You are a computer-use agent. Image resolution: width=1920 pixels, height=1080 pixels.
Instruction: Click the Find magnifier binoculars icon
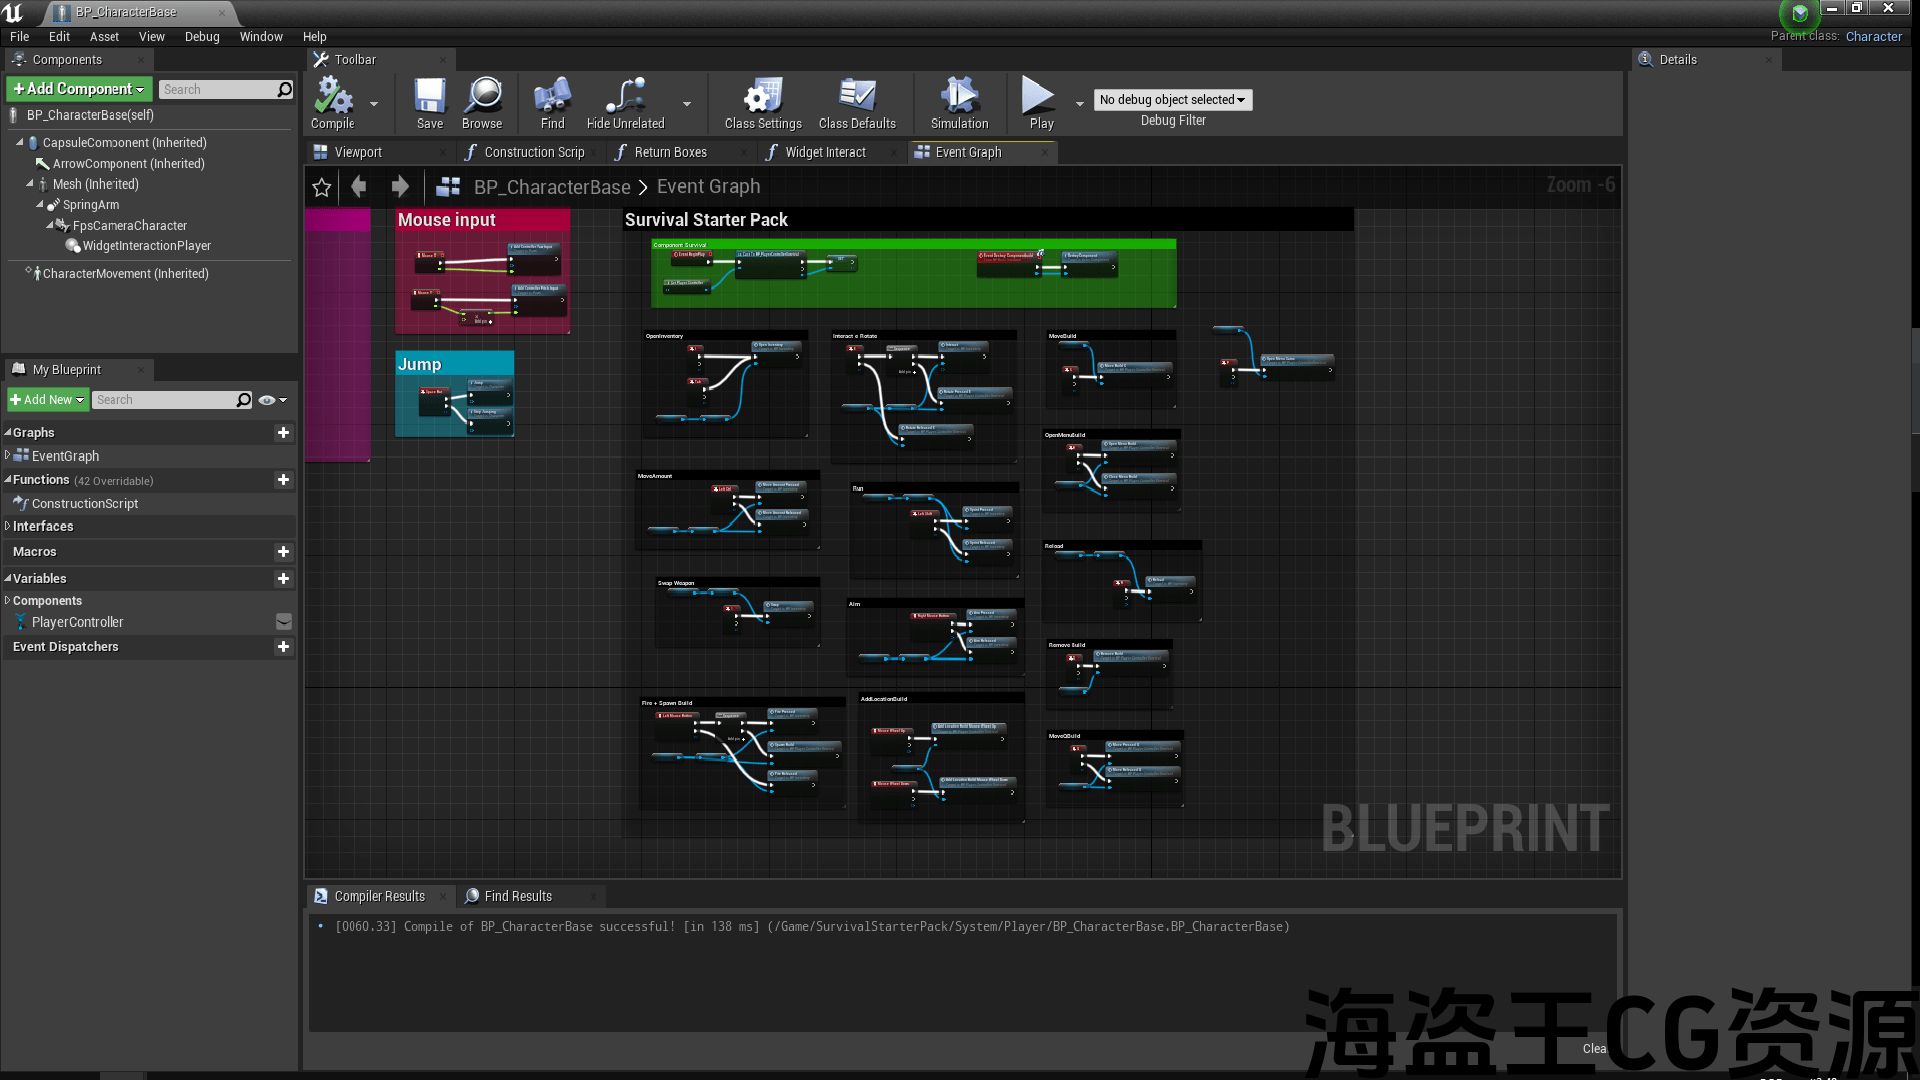coord(552,96)
